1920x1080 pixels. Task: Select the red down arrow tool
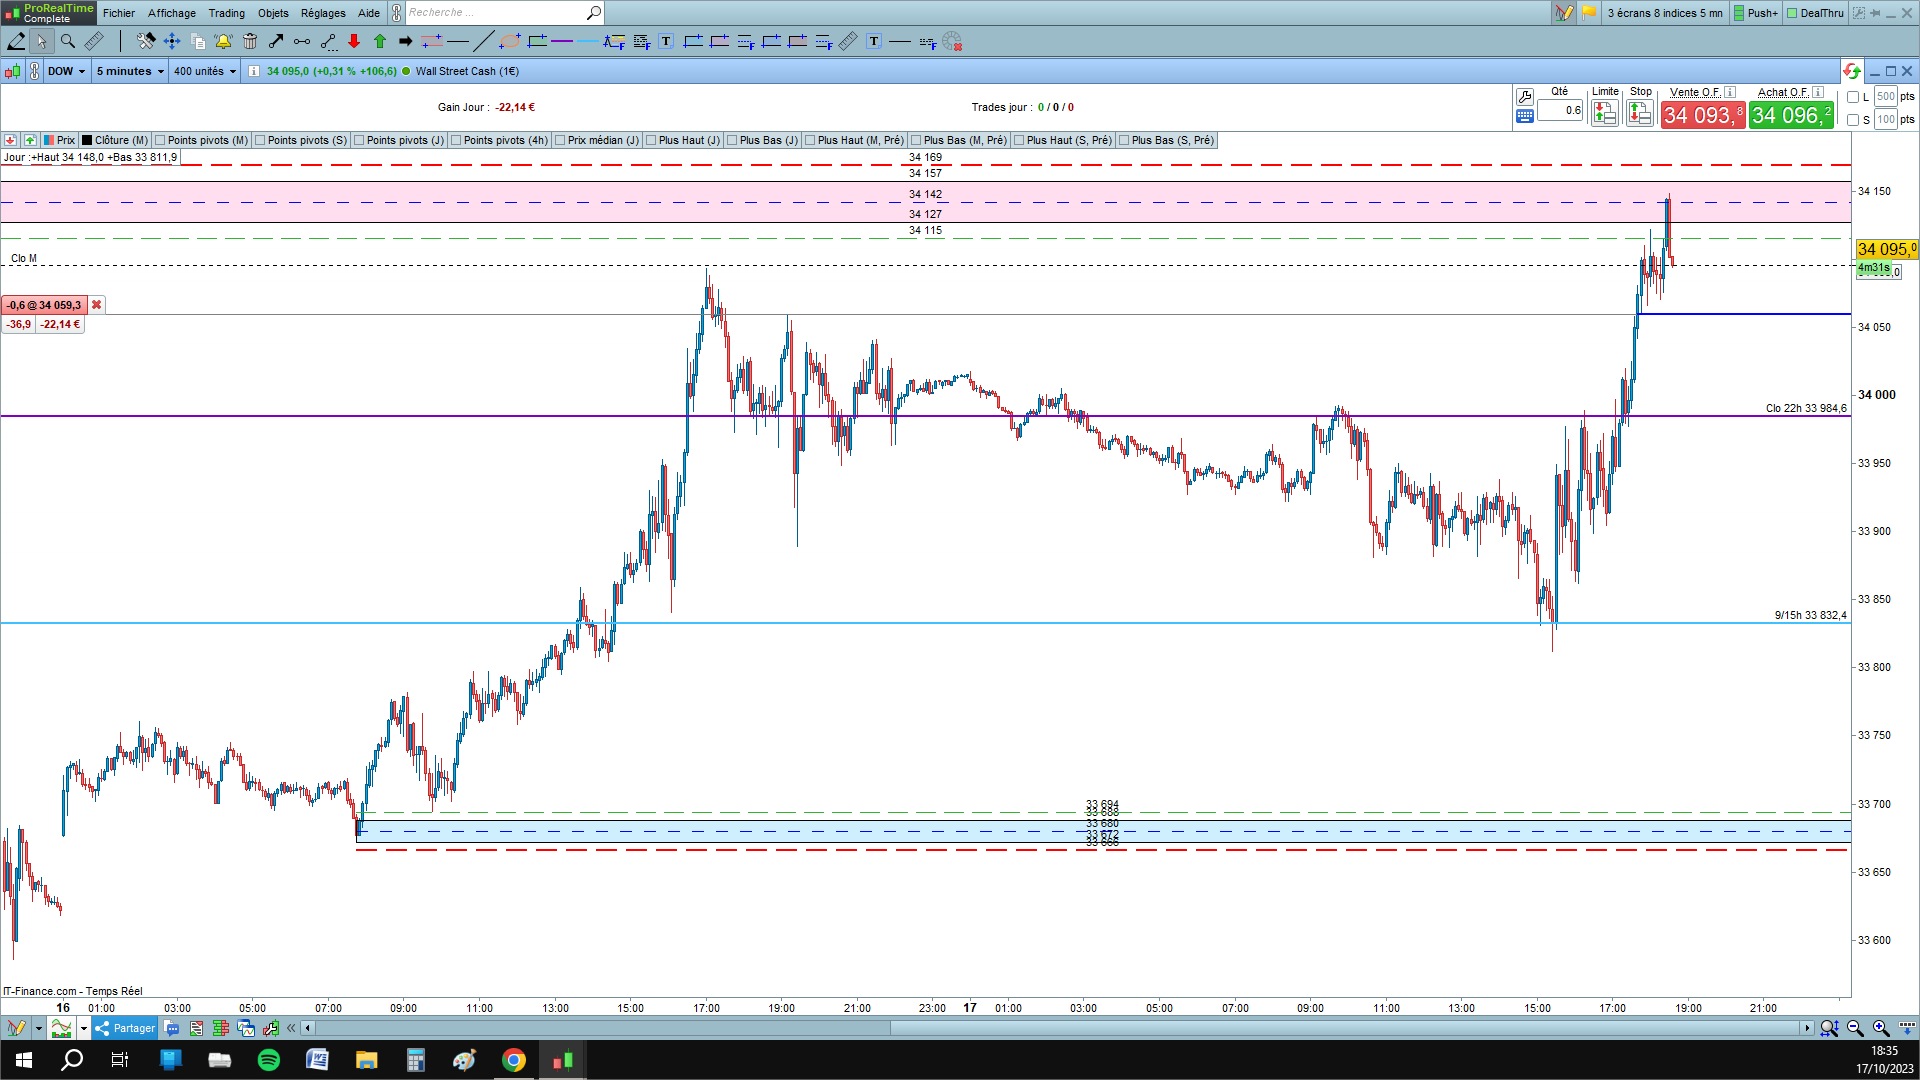[x=354, y=41]
